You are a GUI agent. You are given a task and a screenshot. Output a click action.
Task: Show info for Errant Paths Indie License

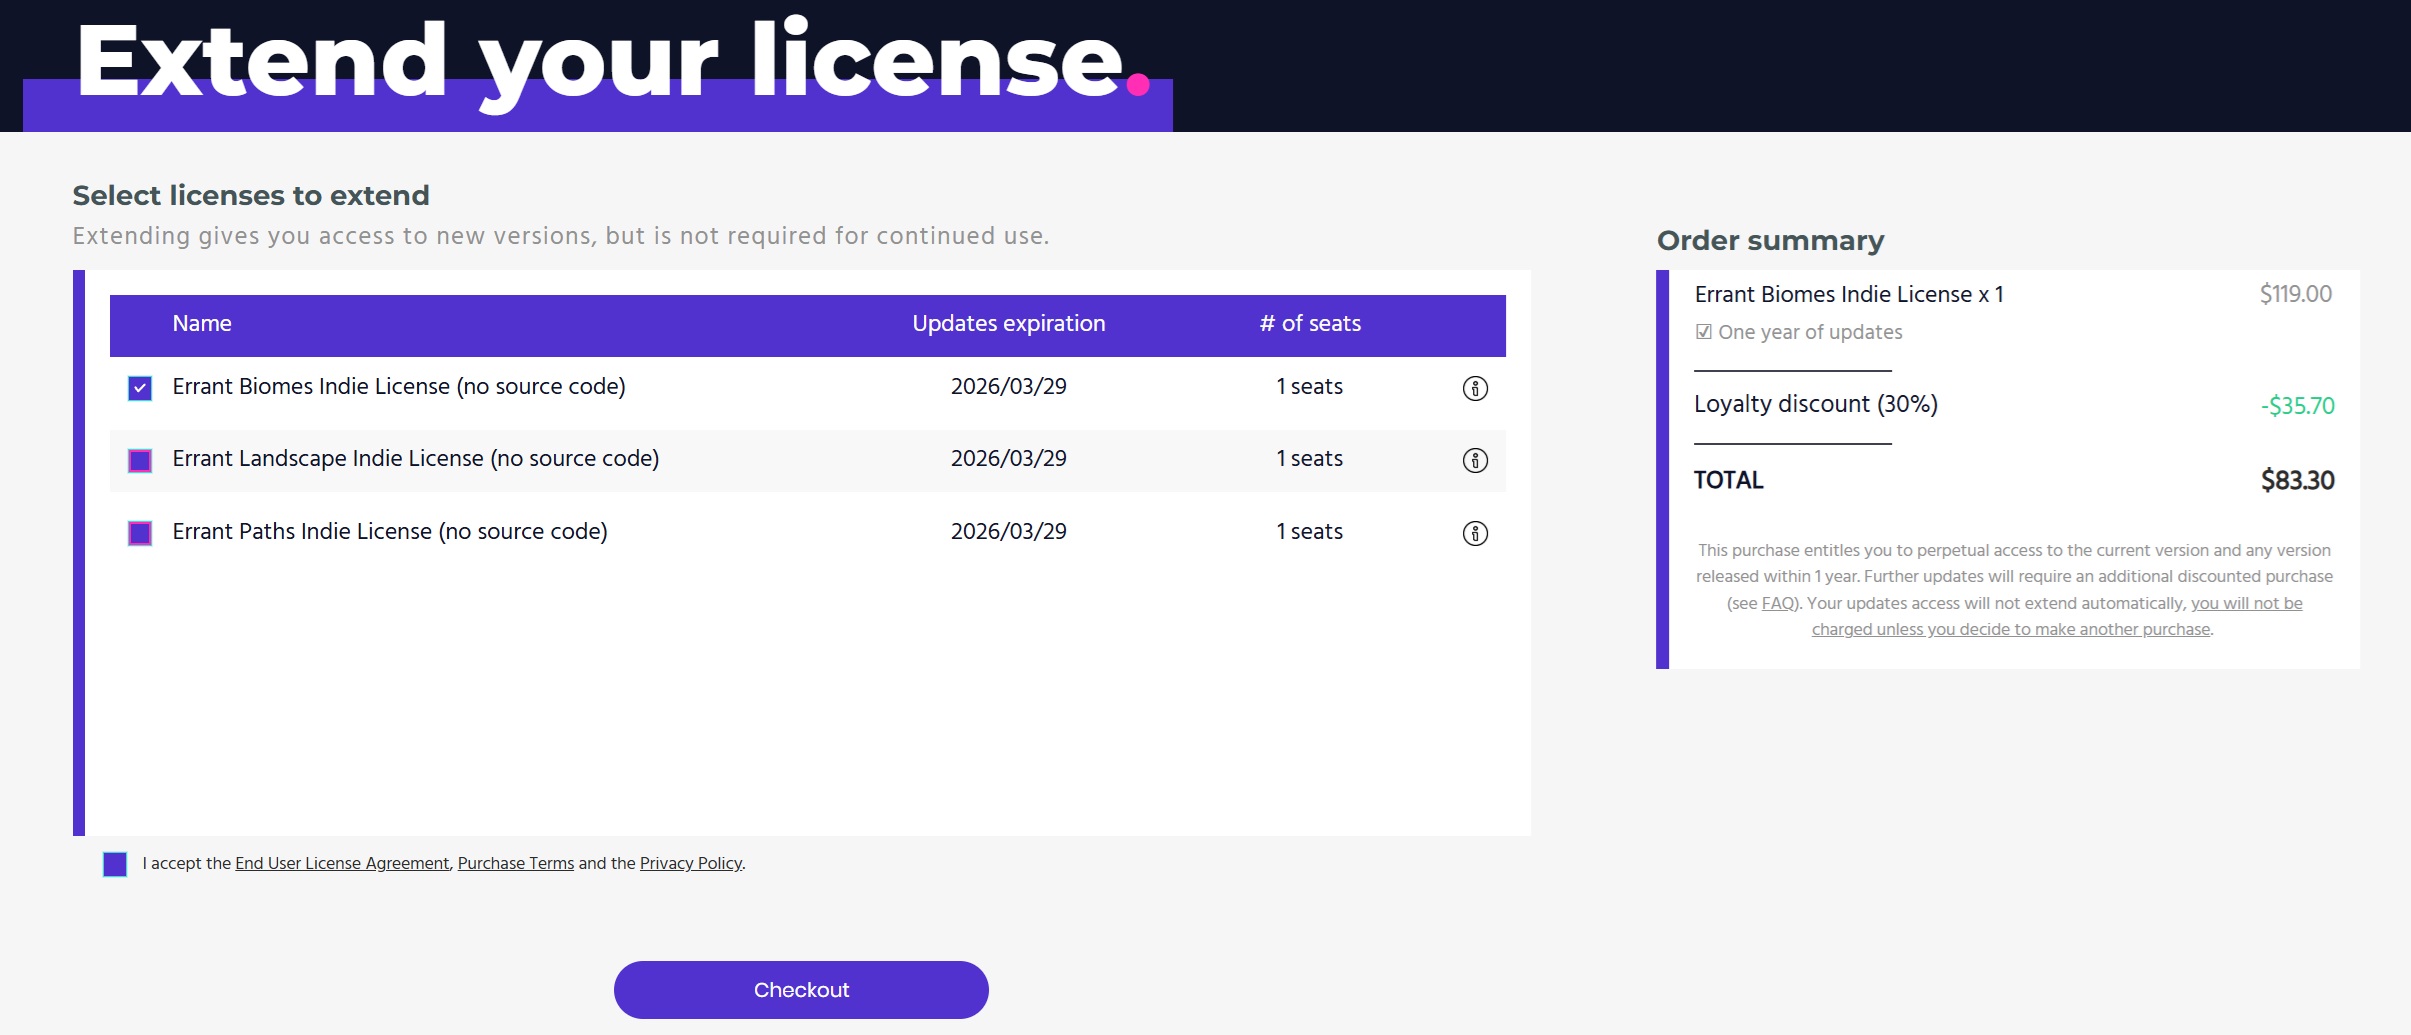point(1475,533)
